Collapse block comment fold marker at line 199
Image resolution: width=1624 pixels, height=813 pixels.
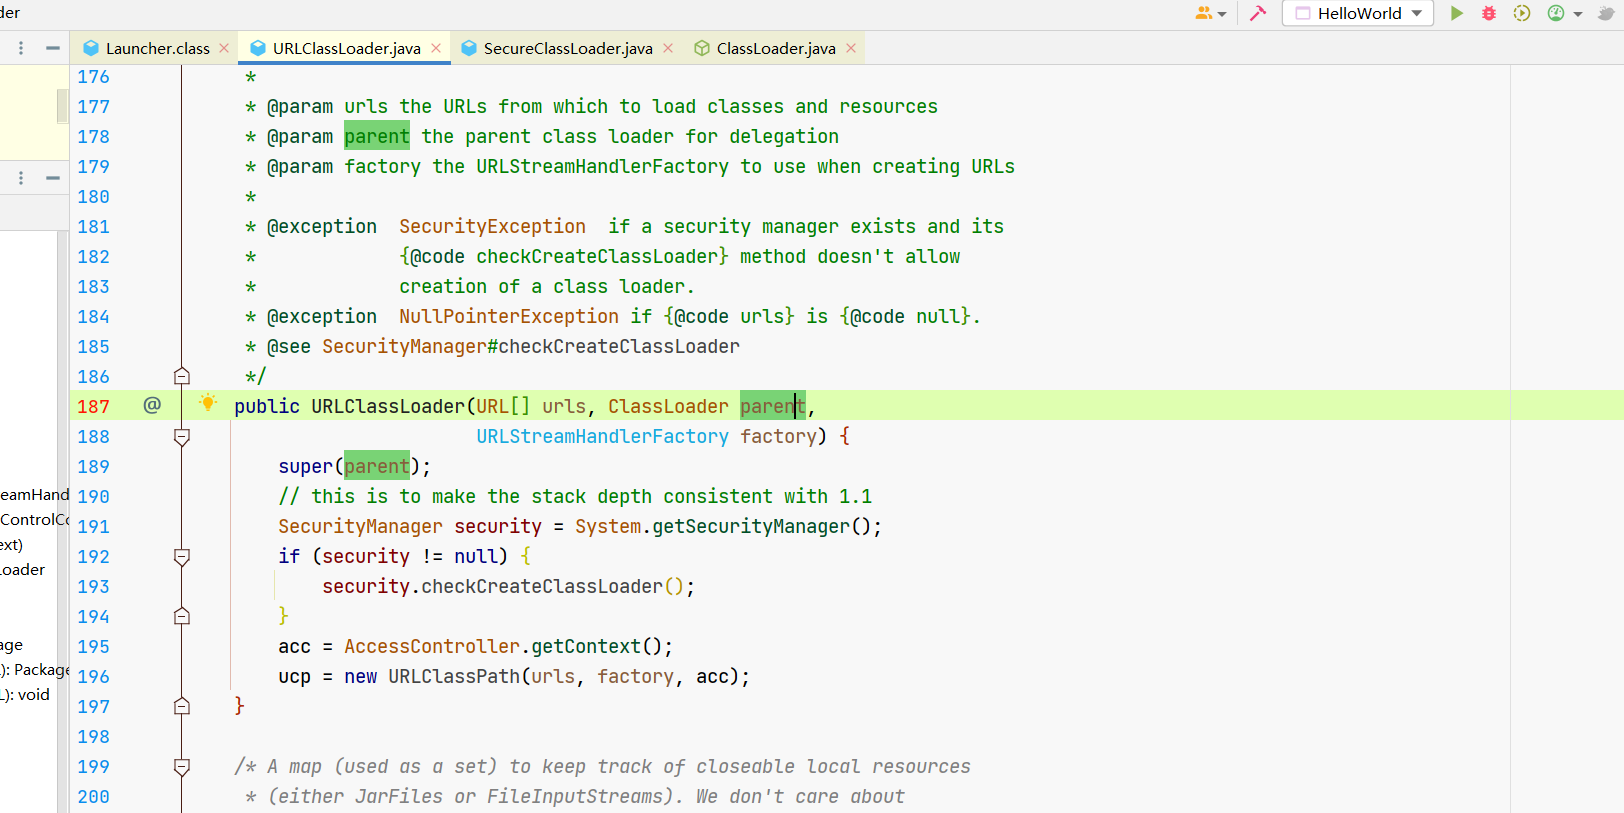(182, 767)
